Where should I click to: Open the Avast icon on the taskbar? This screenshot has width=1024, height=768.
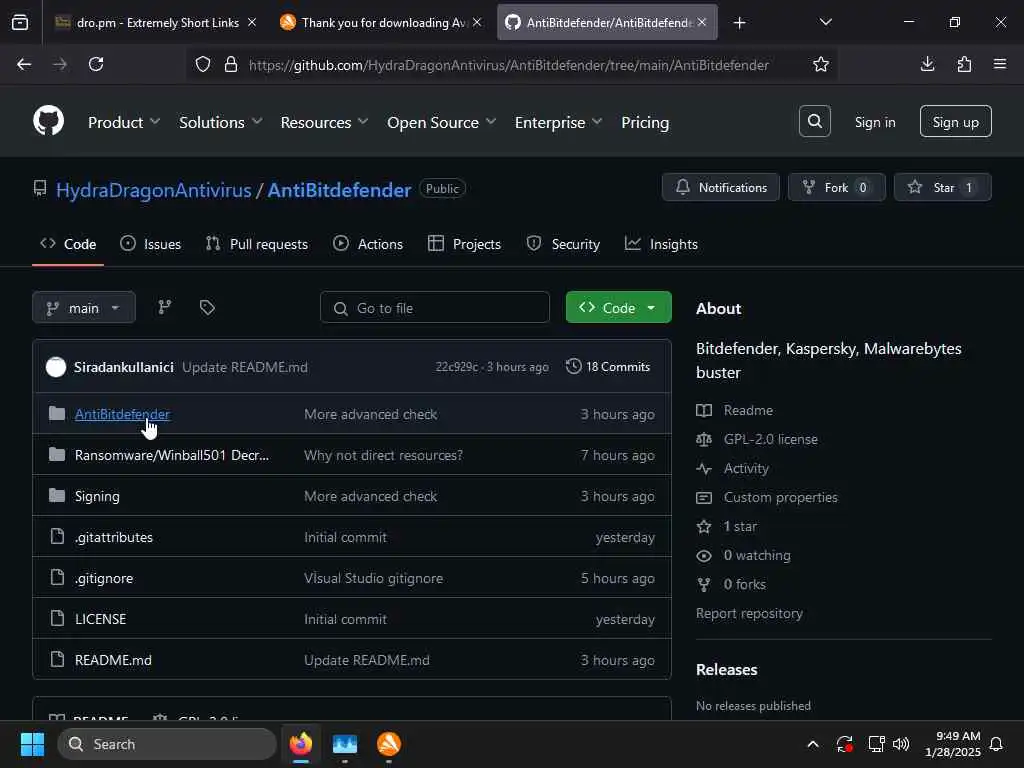389,744
